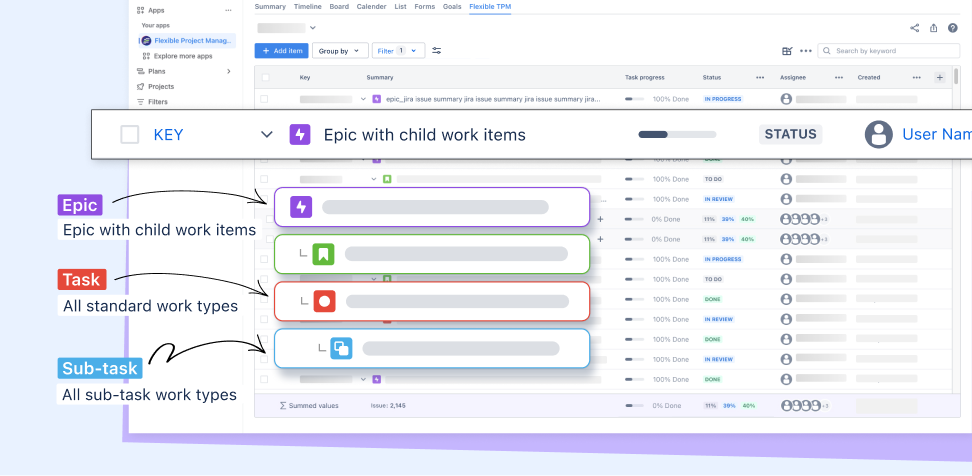
Task: Click the add column plus icon
Action: (x=939, y=77)
